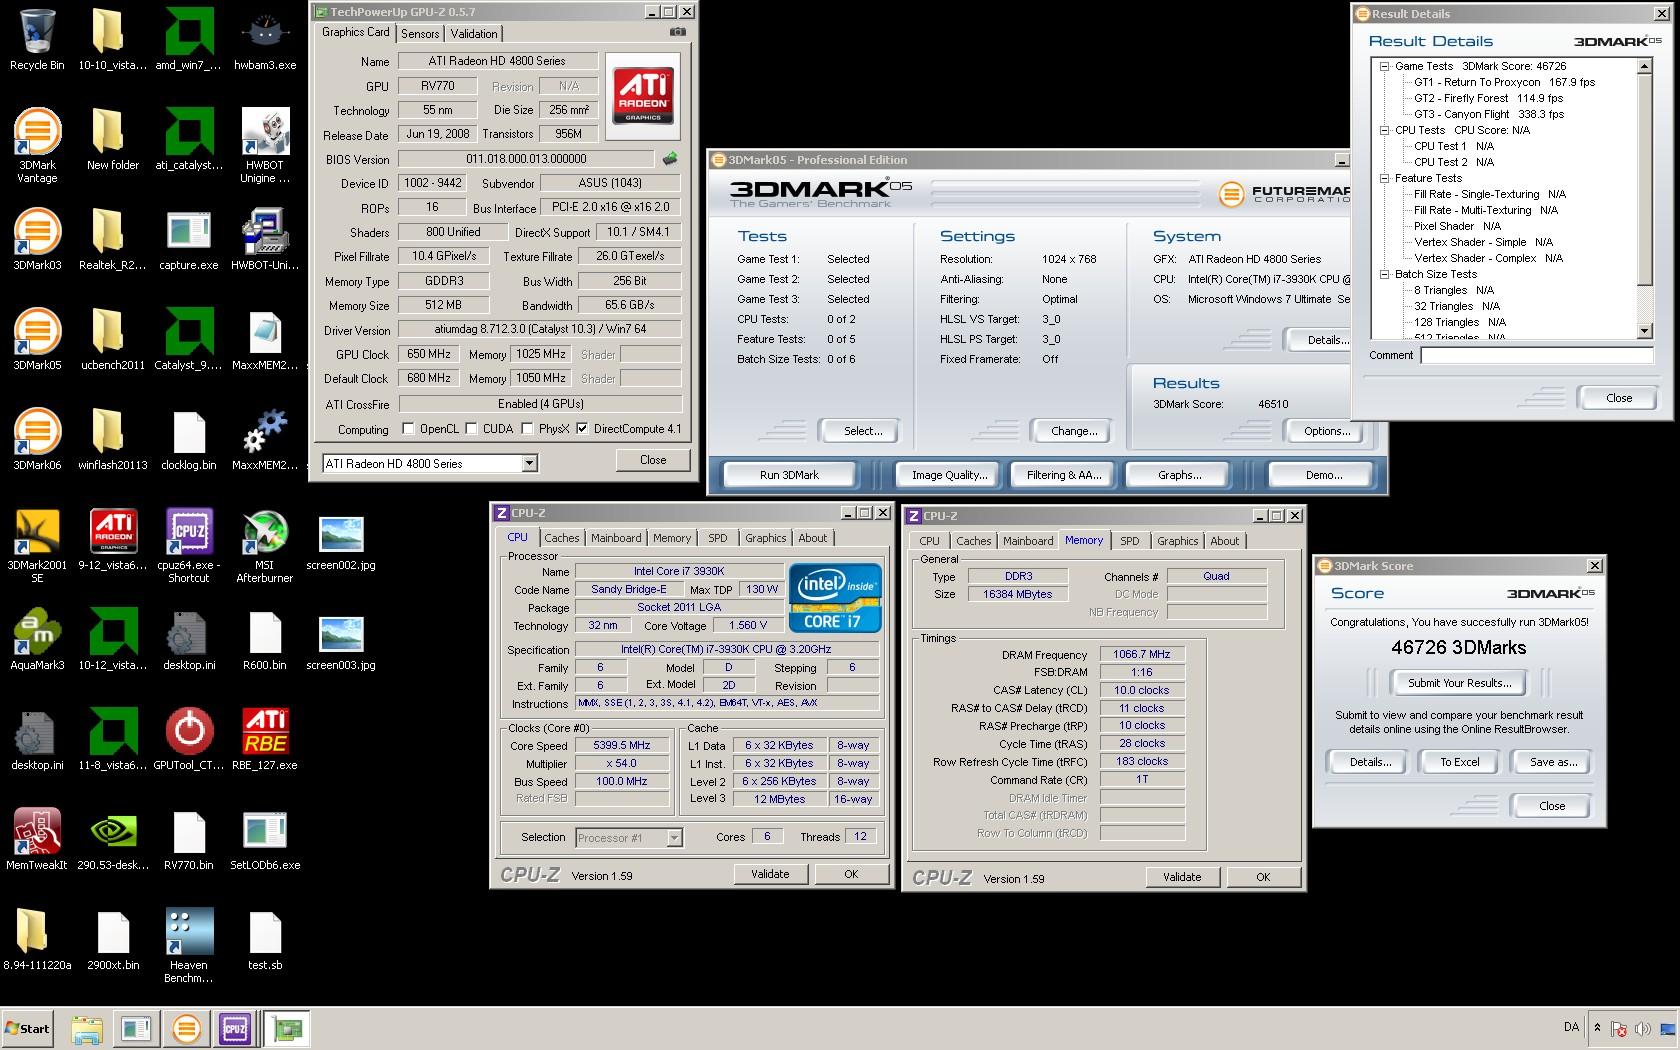Select the hwbam3.exe desktop icon

coord(265,38)
